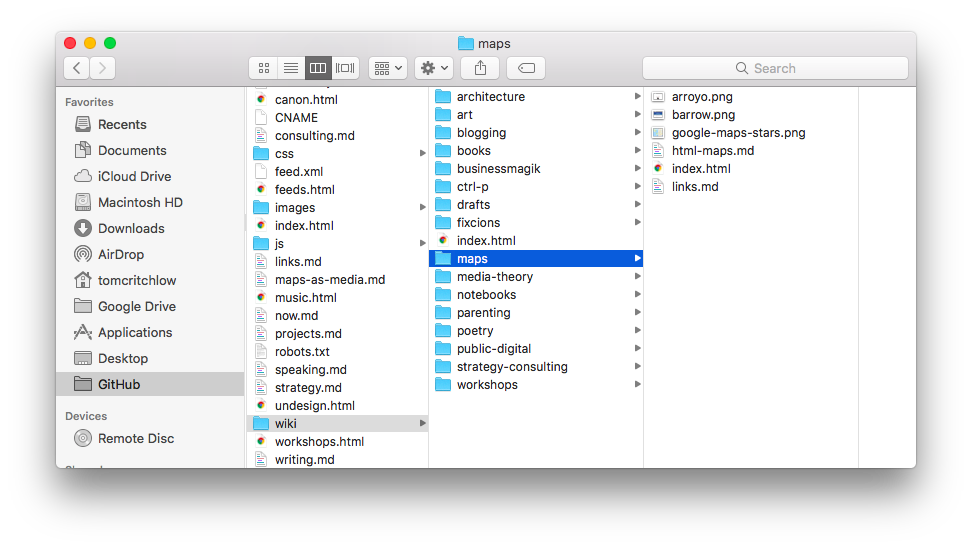This screenshot has height=548, width=972.
Task: Select the barrow.png image file
Action: (x=751, y=115)
